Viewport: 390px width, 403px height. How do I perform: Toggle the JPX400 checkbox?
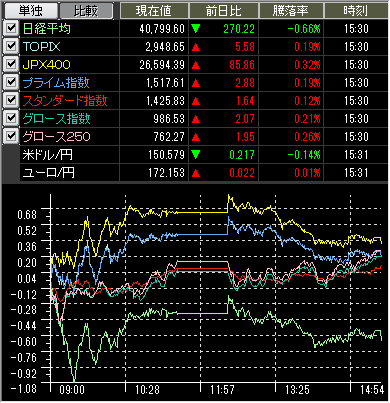click(11, 64)
